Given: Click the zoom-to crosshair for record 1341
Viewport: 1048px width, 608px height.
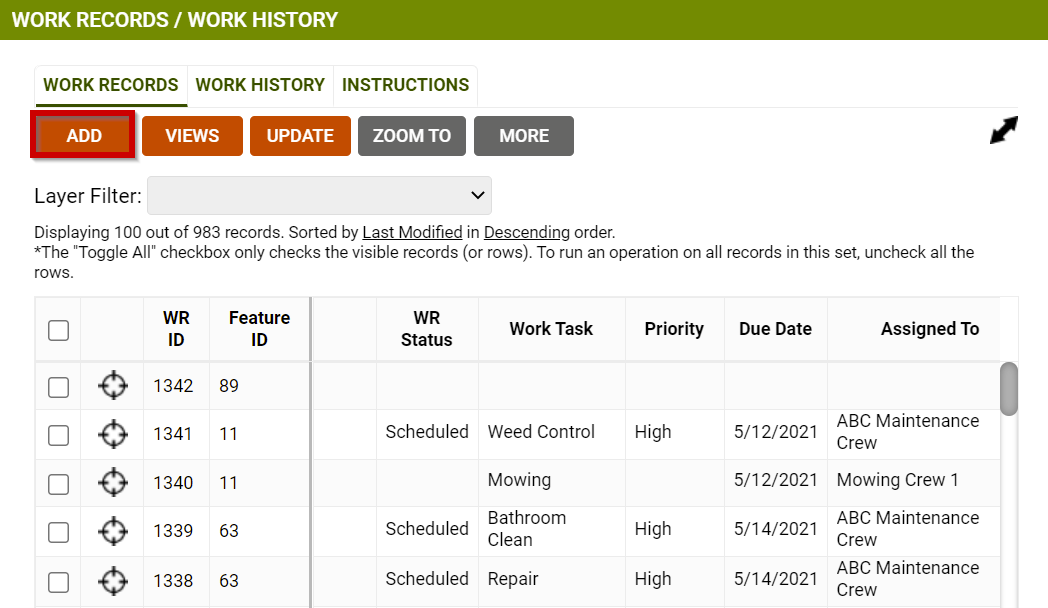Looking at the screenshot, I should [x=112, y=433].
